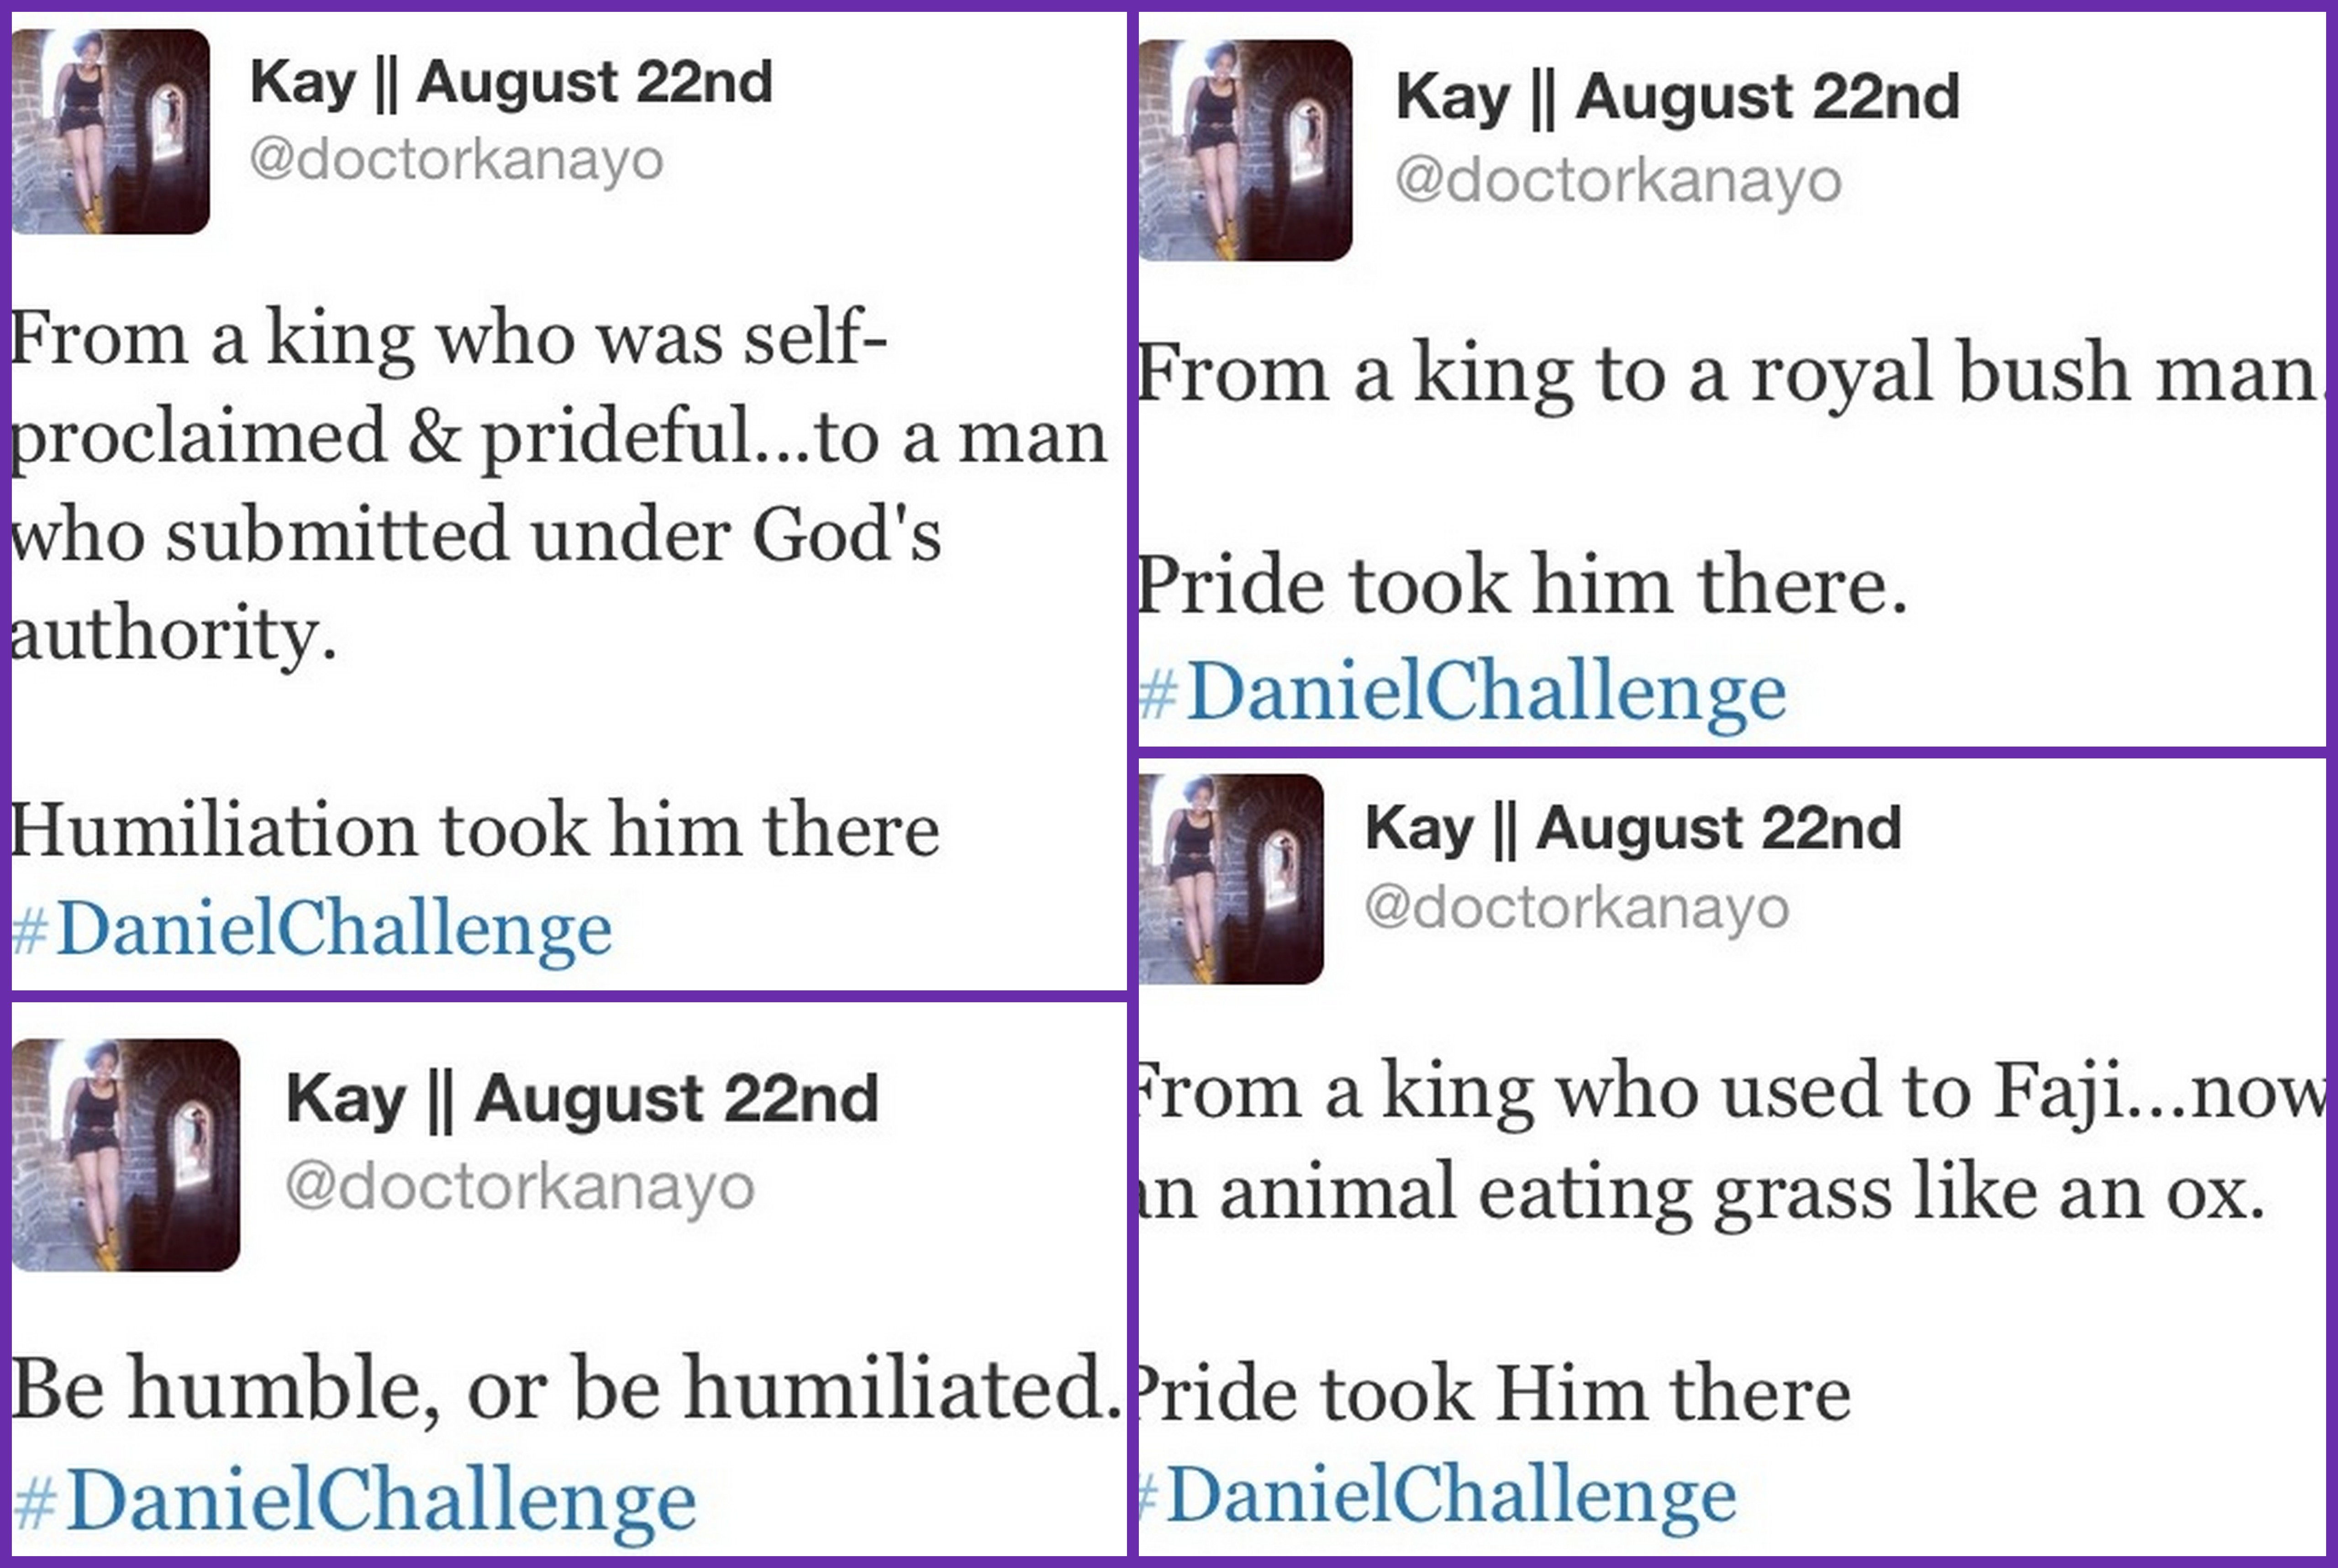The image size is (2338, 1568).
Task: Open the profile photo on the "royal bush man" tweet
Action: pos(1245,151)
